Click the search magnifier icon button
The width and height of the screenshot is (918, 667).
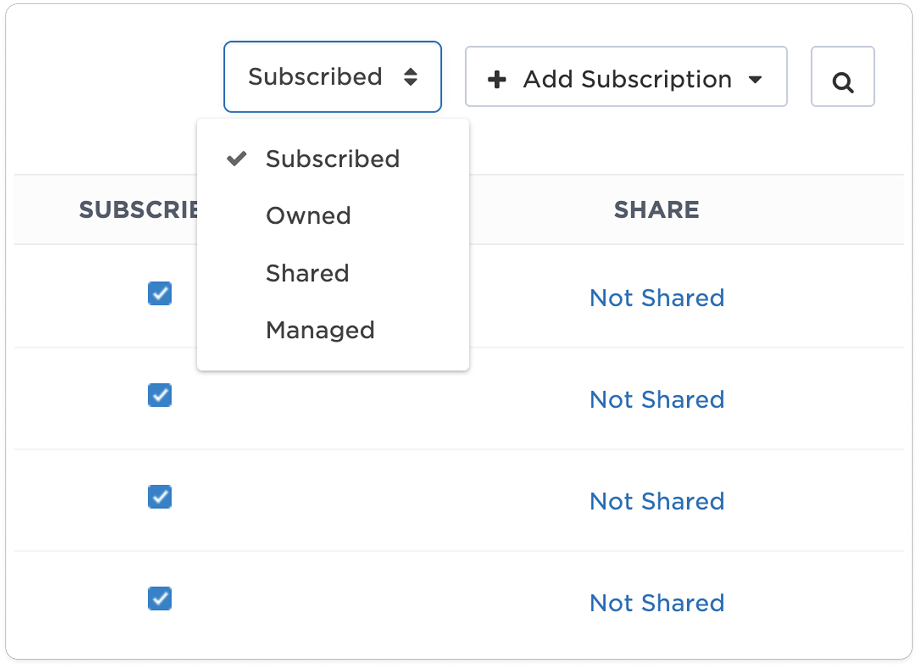pos(842,78)
